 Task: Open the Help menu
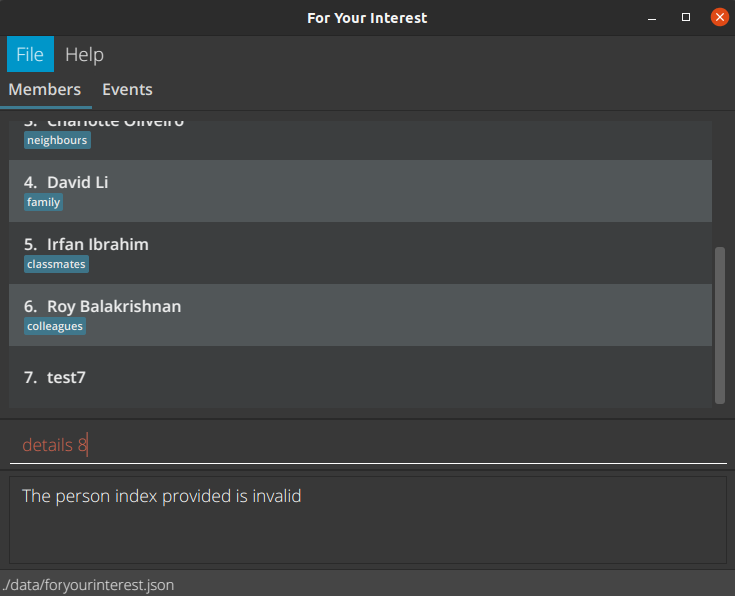pyautogui.click(x=84, y=54)
